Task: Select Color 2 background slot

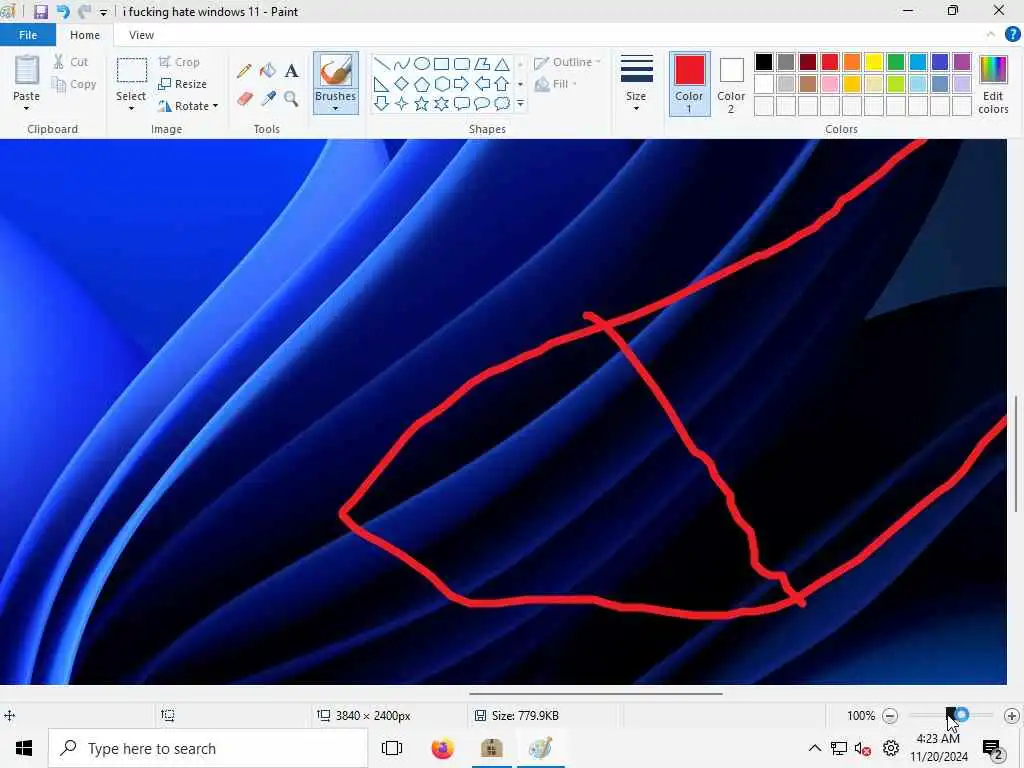Action: [x=731, y=84]
